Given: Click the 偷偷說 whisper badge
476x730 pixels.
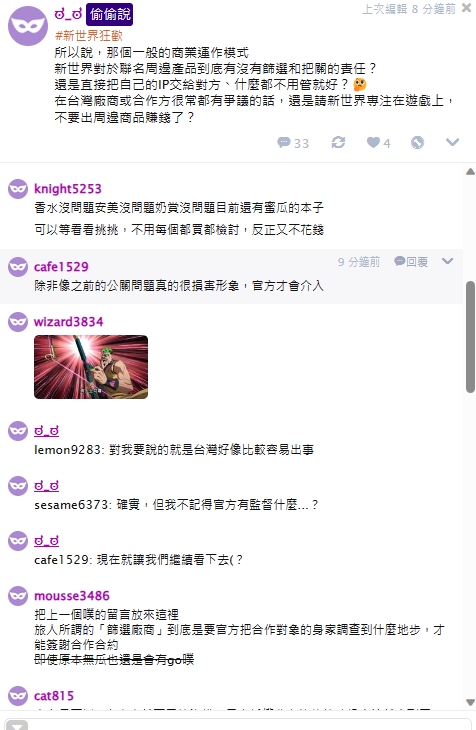Looking at the screenshot, I should pos(109,14).
